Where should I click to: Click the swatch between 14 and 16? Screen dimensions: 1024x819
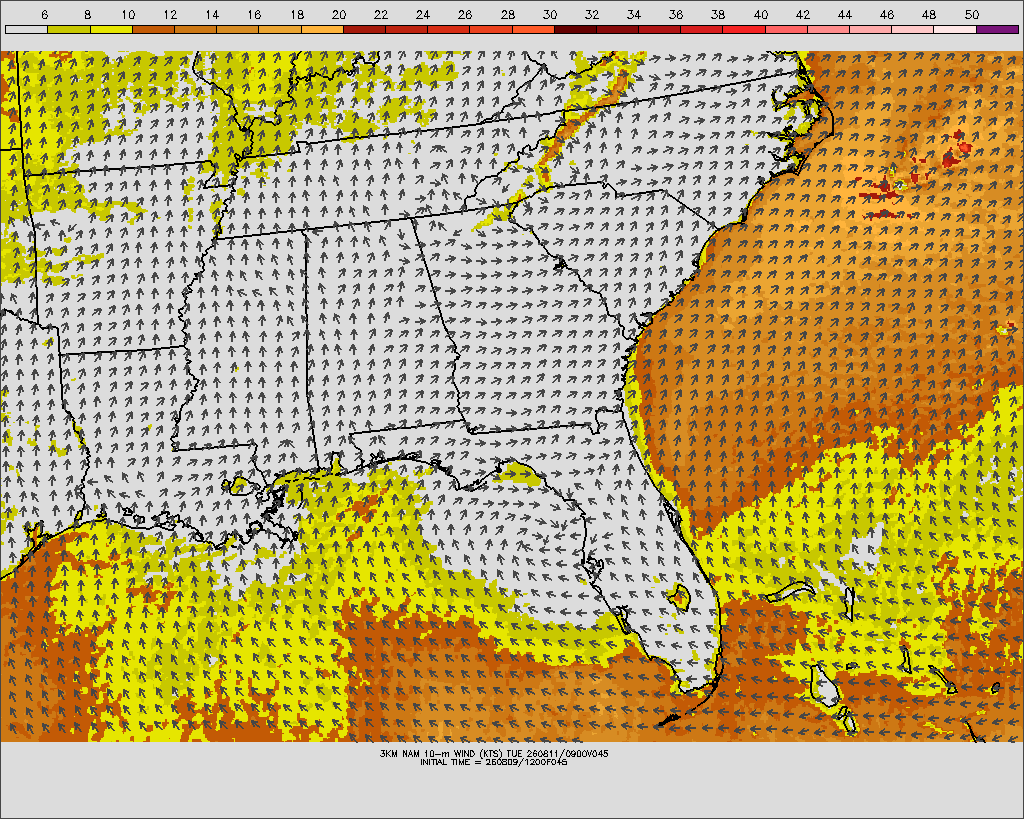[x=238, y=29]
